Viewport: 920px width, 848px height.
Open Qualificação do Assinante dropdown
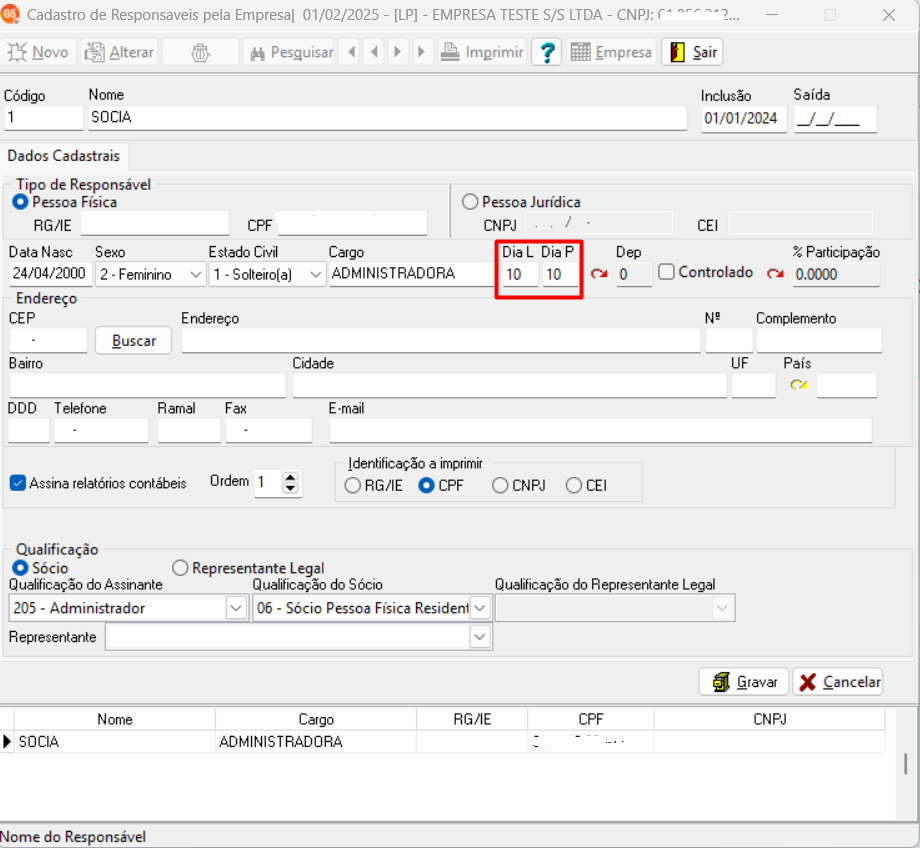[x=237, y=608]
